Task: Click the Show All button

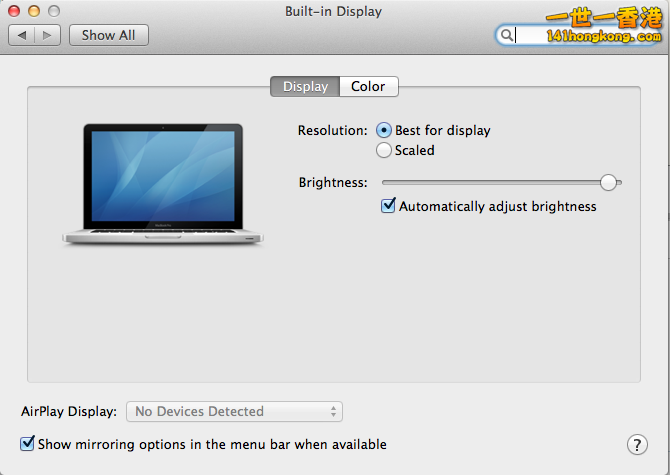Action: coord(109,35)
